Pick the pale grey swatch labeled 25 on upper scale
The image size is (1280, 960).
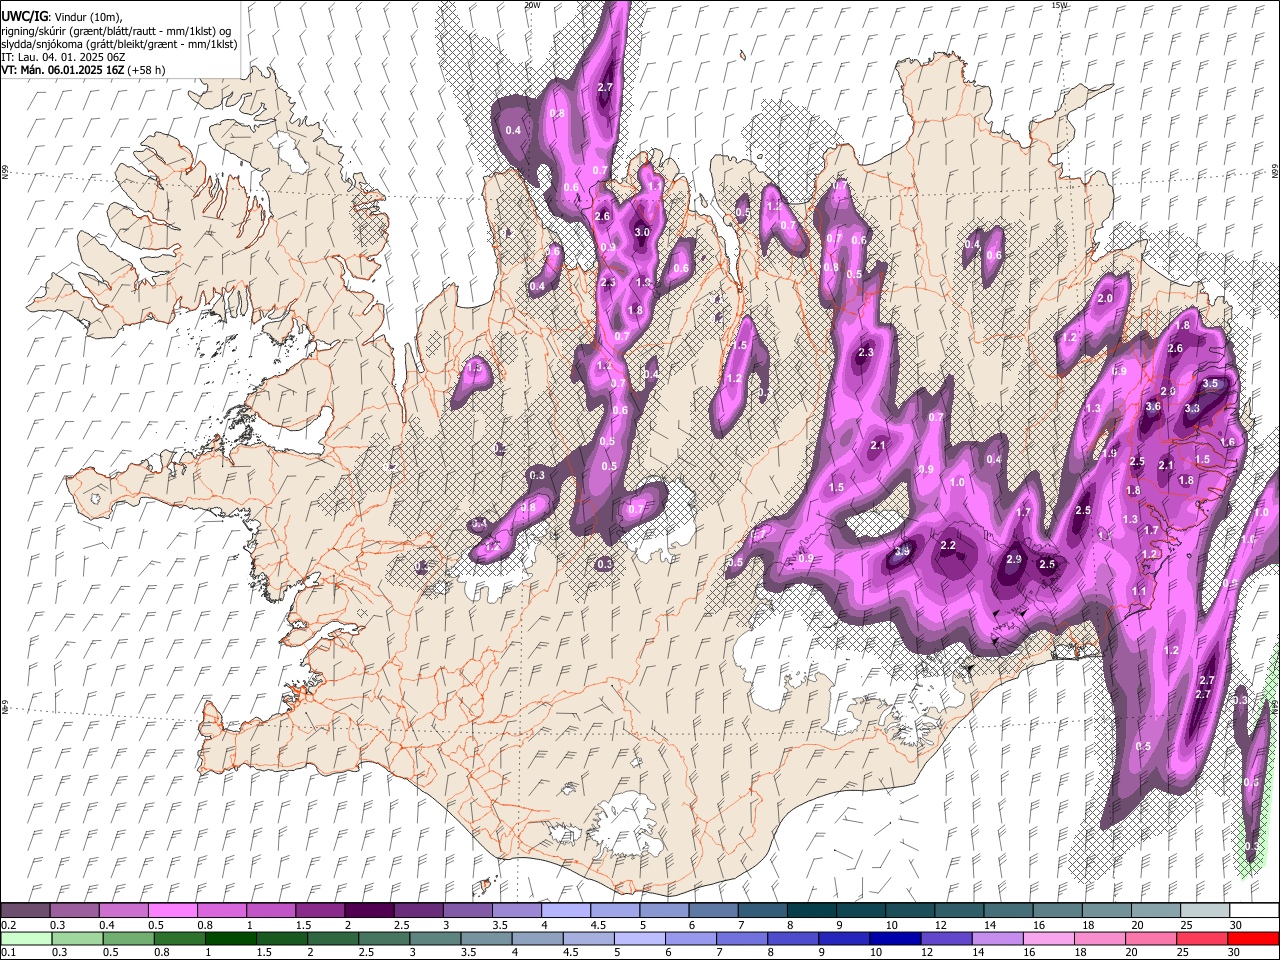[1205, 911]
